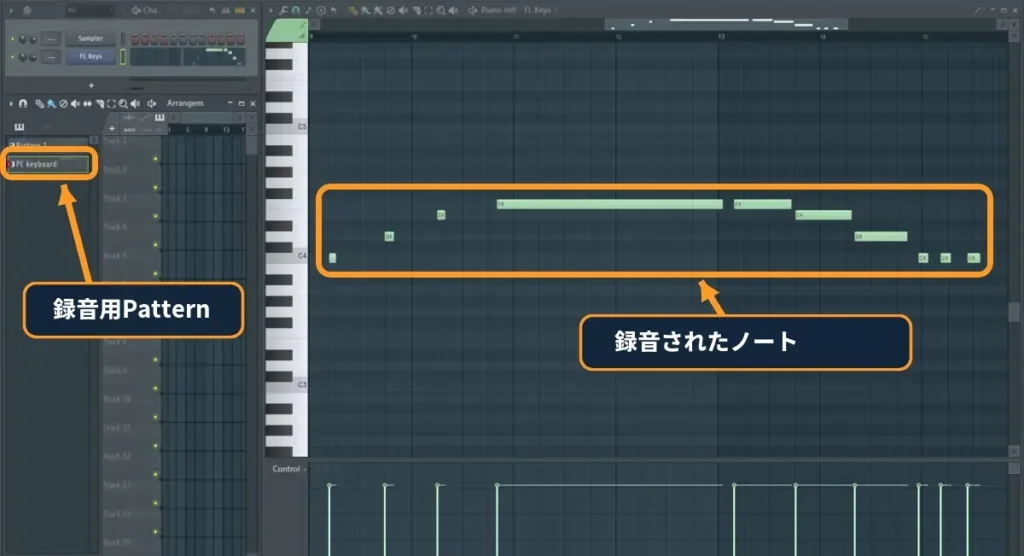
Task: Open piano roll menu arrow
Action: click(x=271, y=10)
